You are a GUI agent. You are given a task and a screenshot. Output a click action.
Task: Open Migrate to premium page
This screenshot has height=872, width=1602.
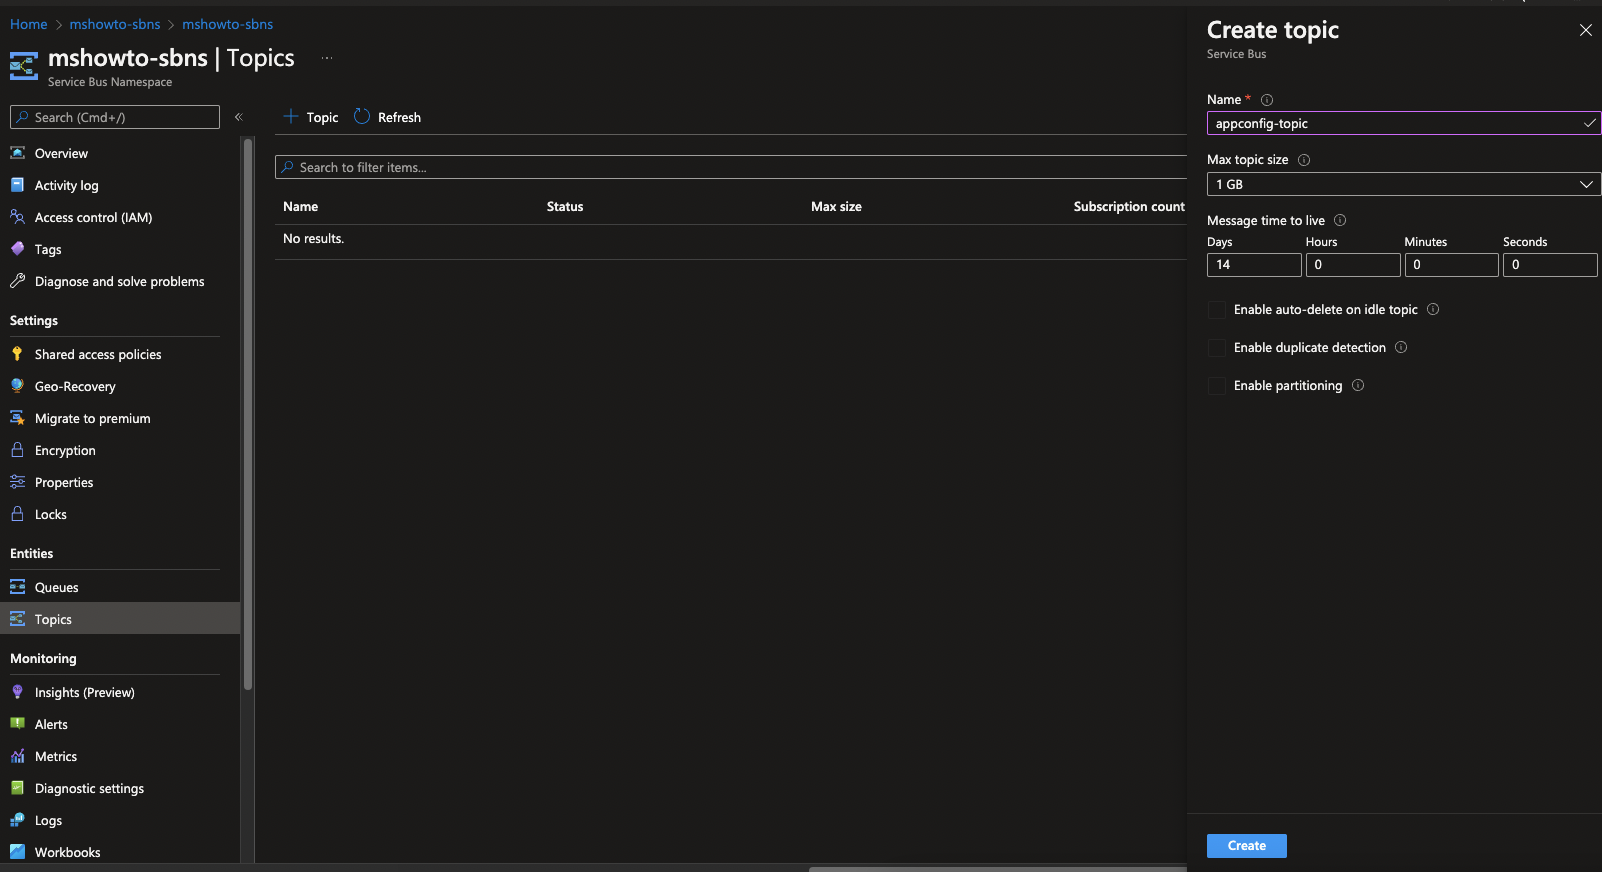pyautogui.click(x=92, y=418)
